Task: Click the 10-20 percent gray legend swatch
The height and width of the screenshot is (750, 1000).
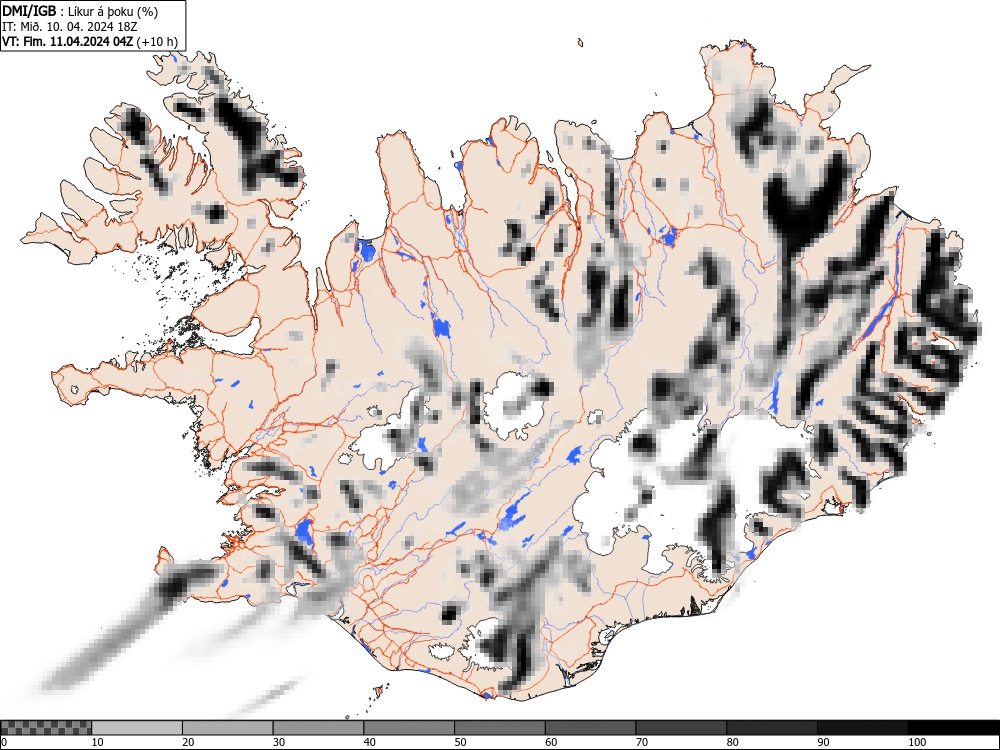Action: pos(137,728)
